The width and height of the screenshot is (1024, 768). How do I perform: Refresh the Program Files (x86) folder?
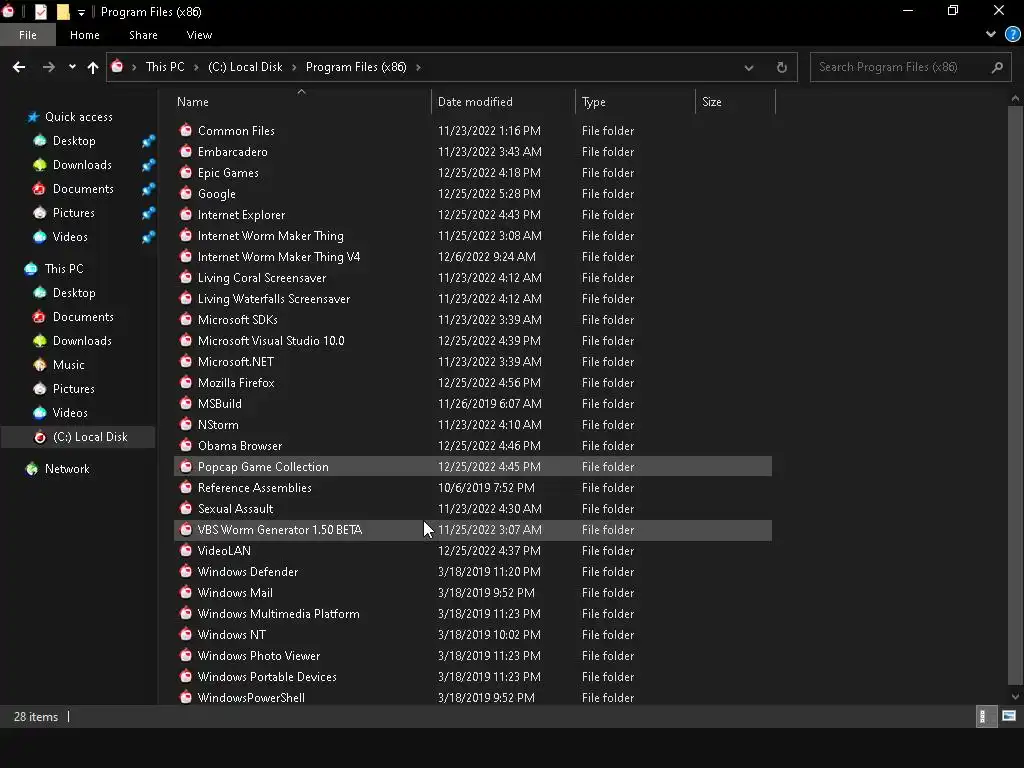coord(781,67)
